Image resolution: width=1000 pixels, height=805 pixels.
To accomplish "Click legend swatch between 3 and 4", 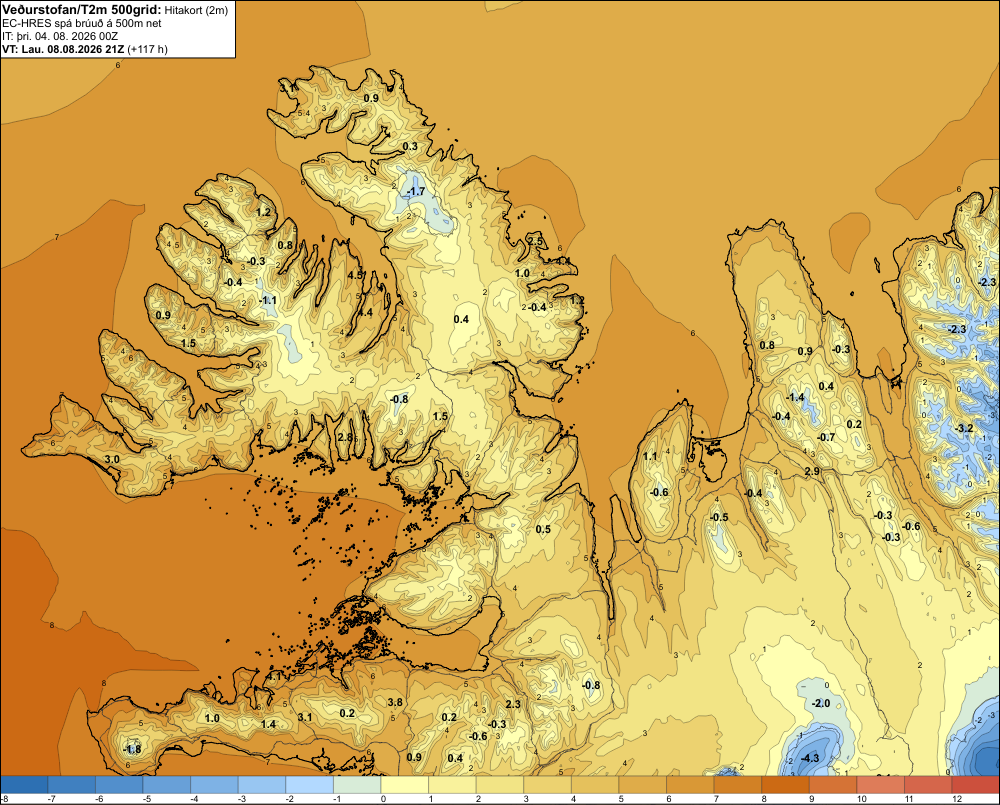I will pos(548,785).
